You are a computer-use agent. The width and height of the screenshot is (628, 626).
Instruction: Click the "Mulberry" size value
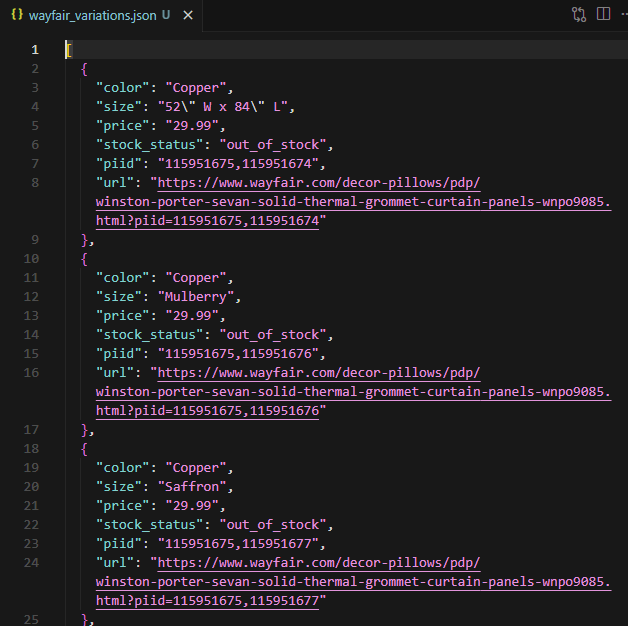(196, 297)
